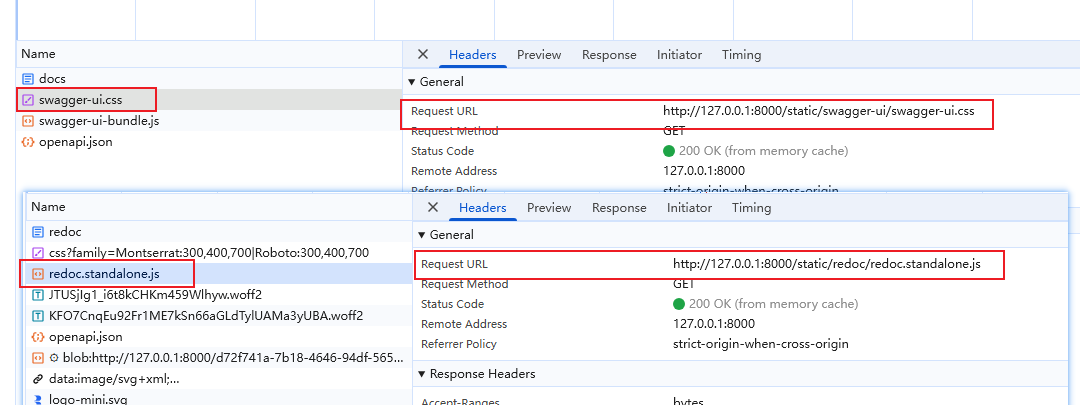Click swagger-ui.css Request URL value
This screenshot has height=405, width=1080.
tap(819, 111)
